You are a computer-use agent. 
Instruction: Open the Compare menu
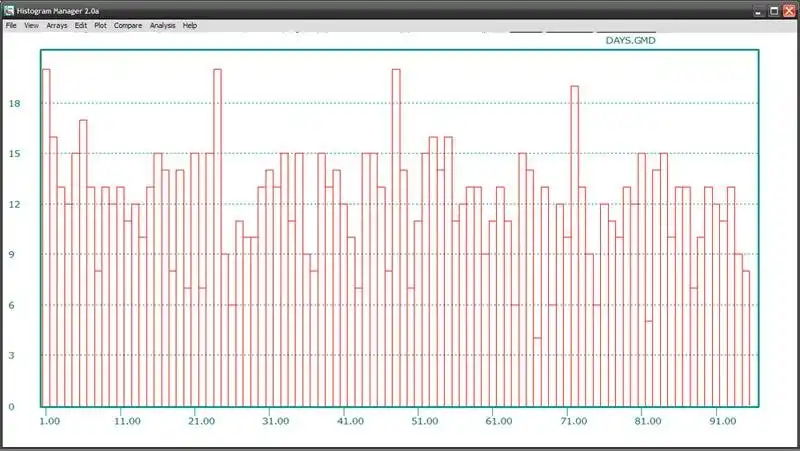[128, 26]
